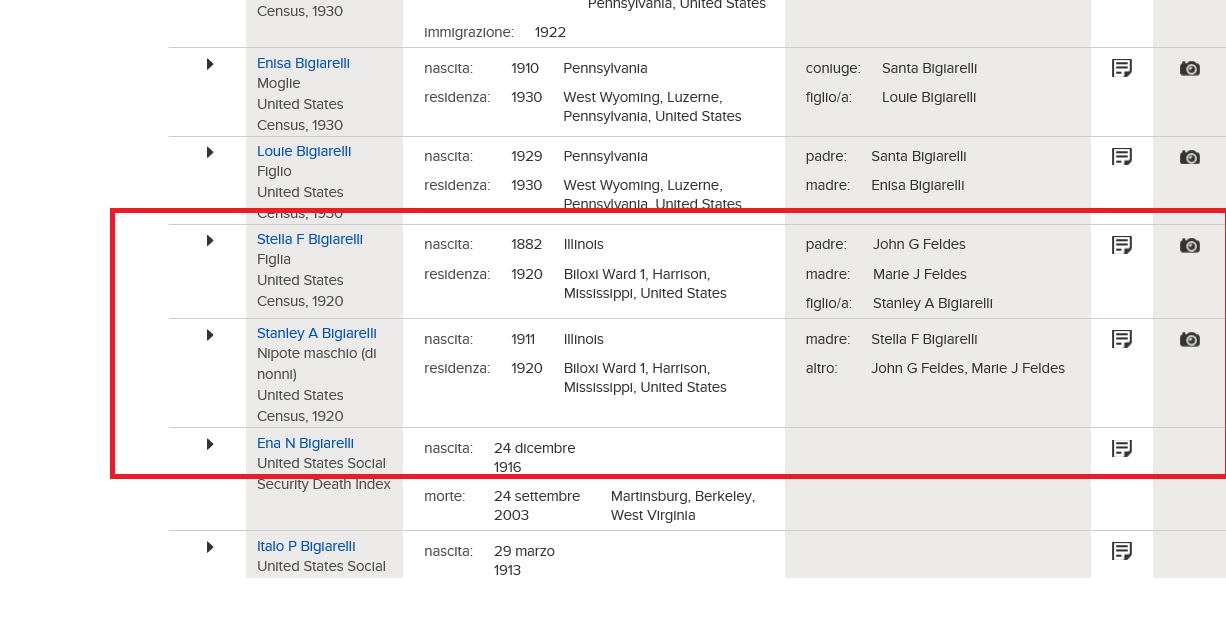Expand the Enisa Bigiarelli row arrow

coord(210,64)
